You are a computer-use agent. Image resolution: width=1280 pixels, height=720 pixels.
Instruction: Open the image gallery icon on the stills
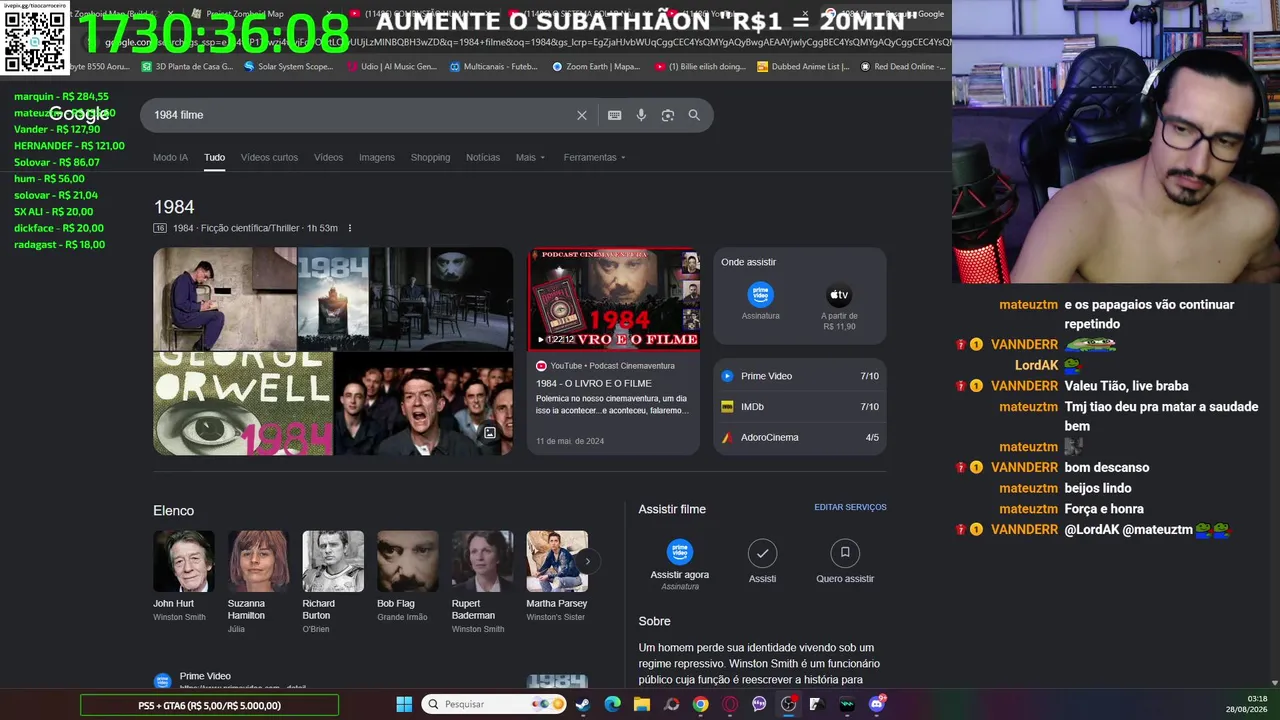pyautogui.click(x=490, y=433)
